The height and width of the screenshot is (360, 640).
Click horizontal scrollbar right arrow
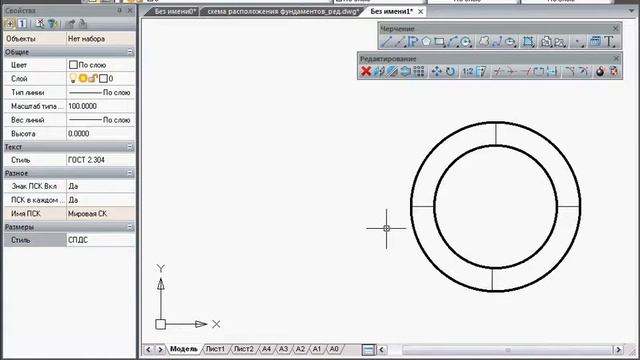[618, 349]
